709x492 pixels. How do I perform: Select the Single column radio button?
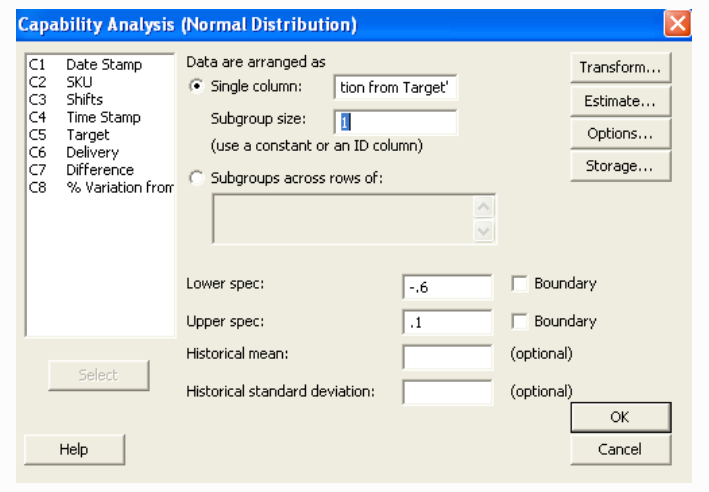tap(196, 87)
